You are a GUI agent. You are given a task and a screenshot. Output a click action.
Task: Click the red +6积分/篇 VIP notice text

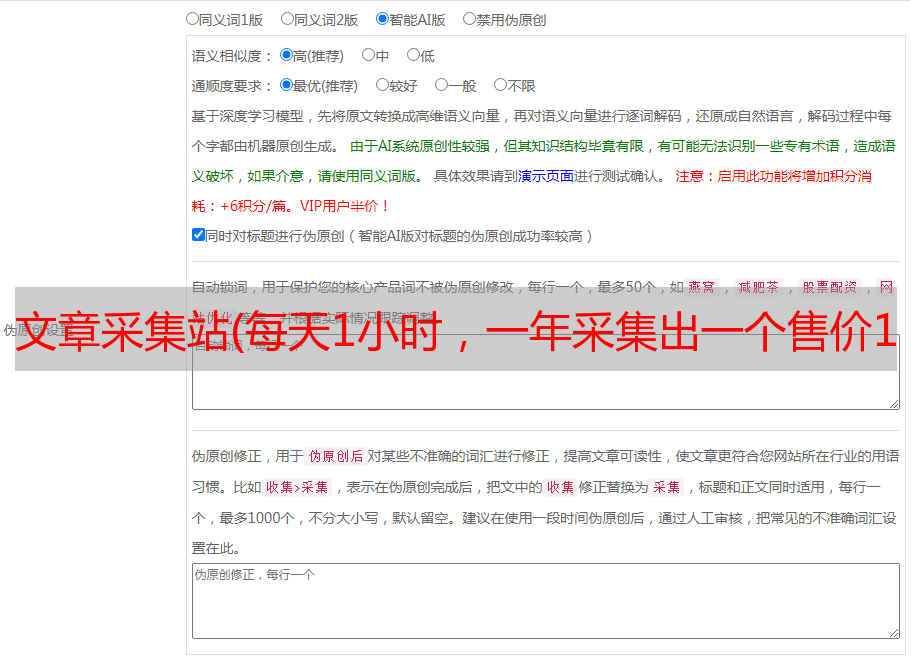coord(290,206)
